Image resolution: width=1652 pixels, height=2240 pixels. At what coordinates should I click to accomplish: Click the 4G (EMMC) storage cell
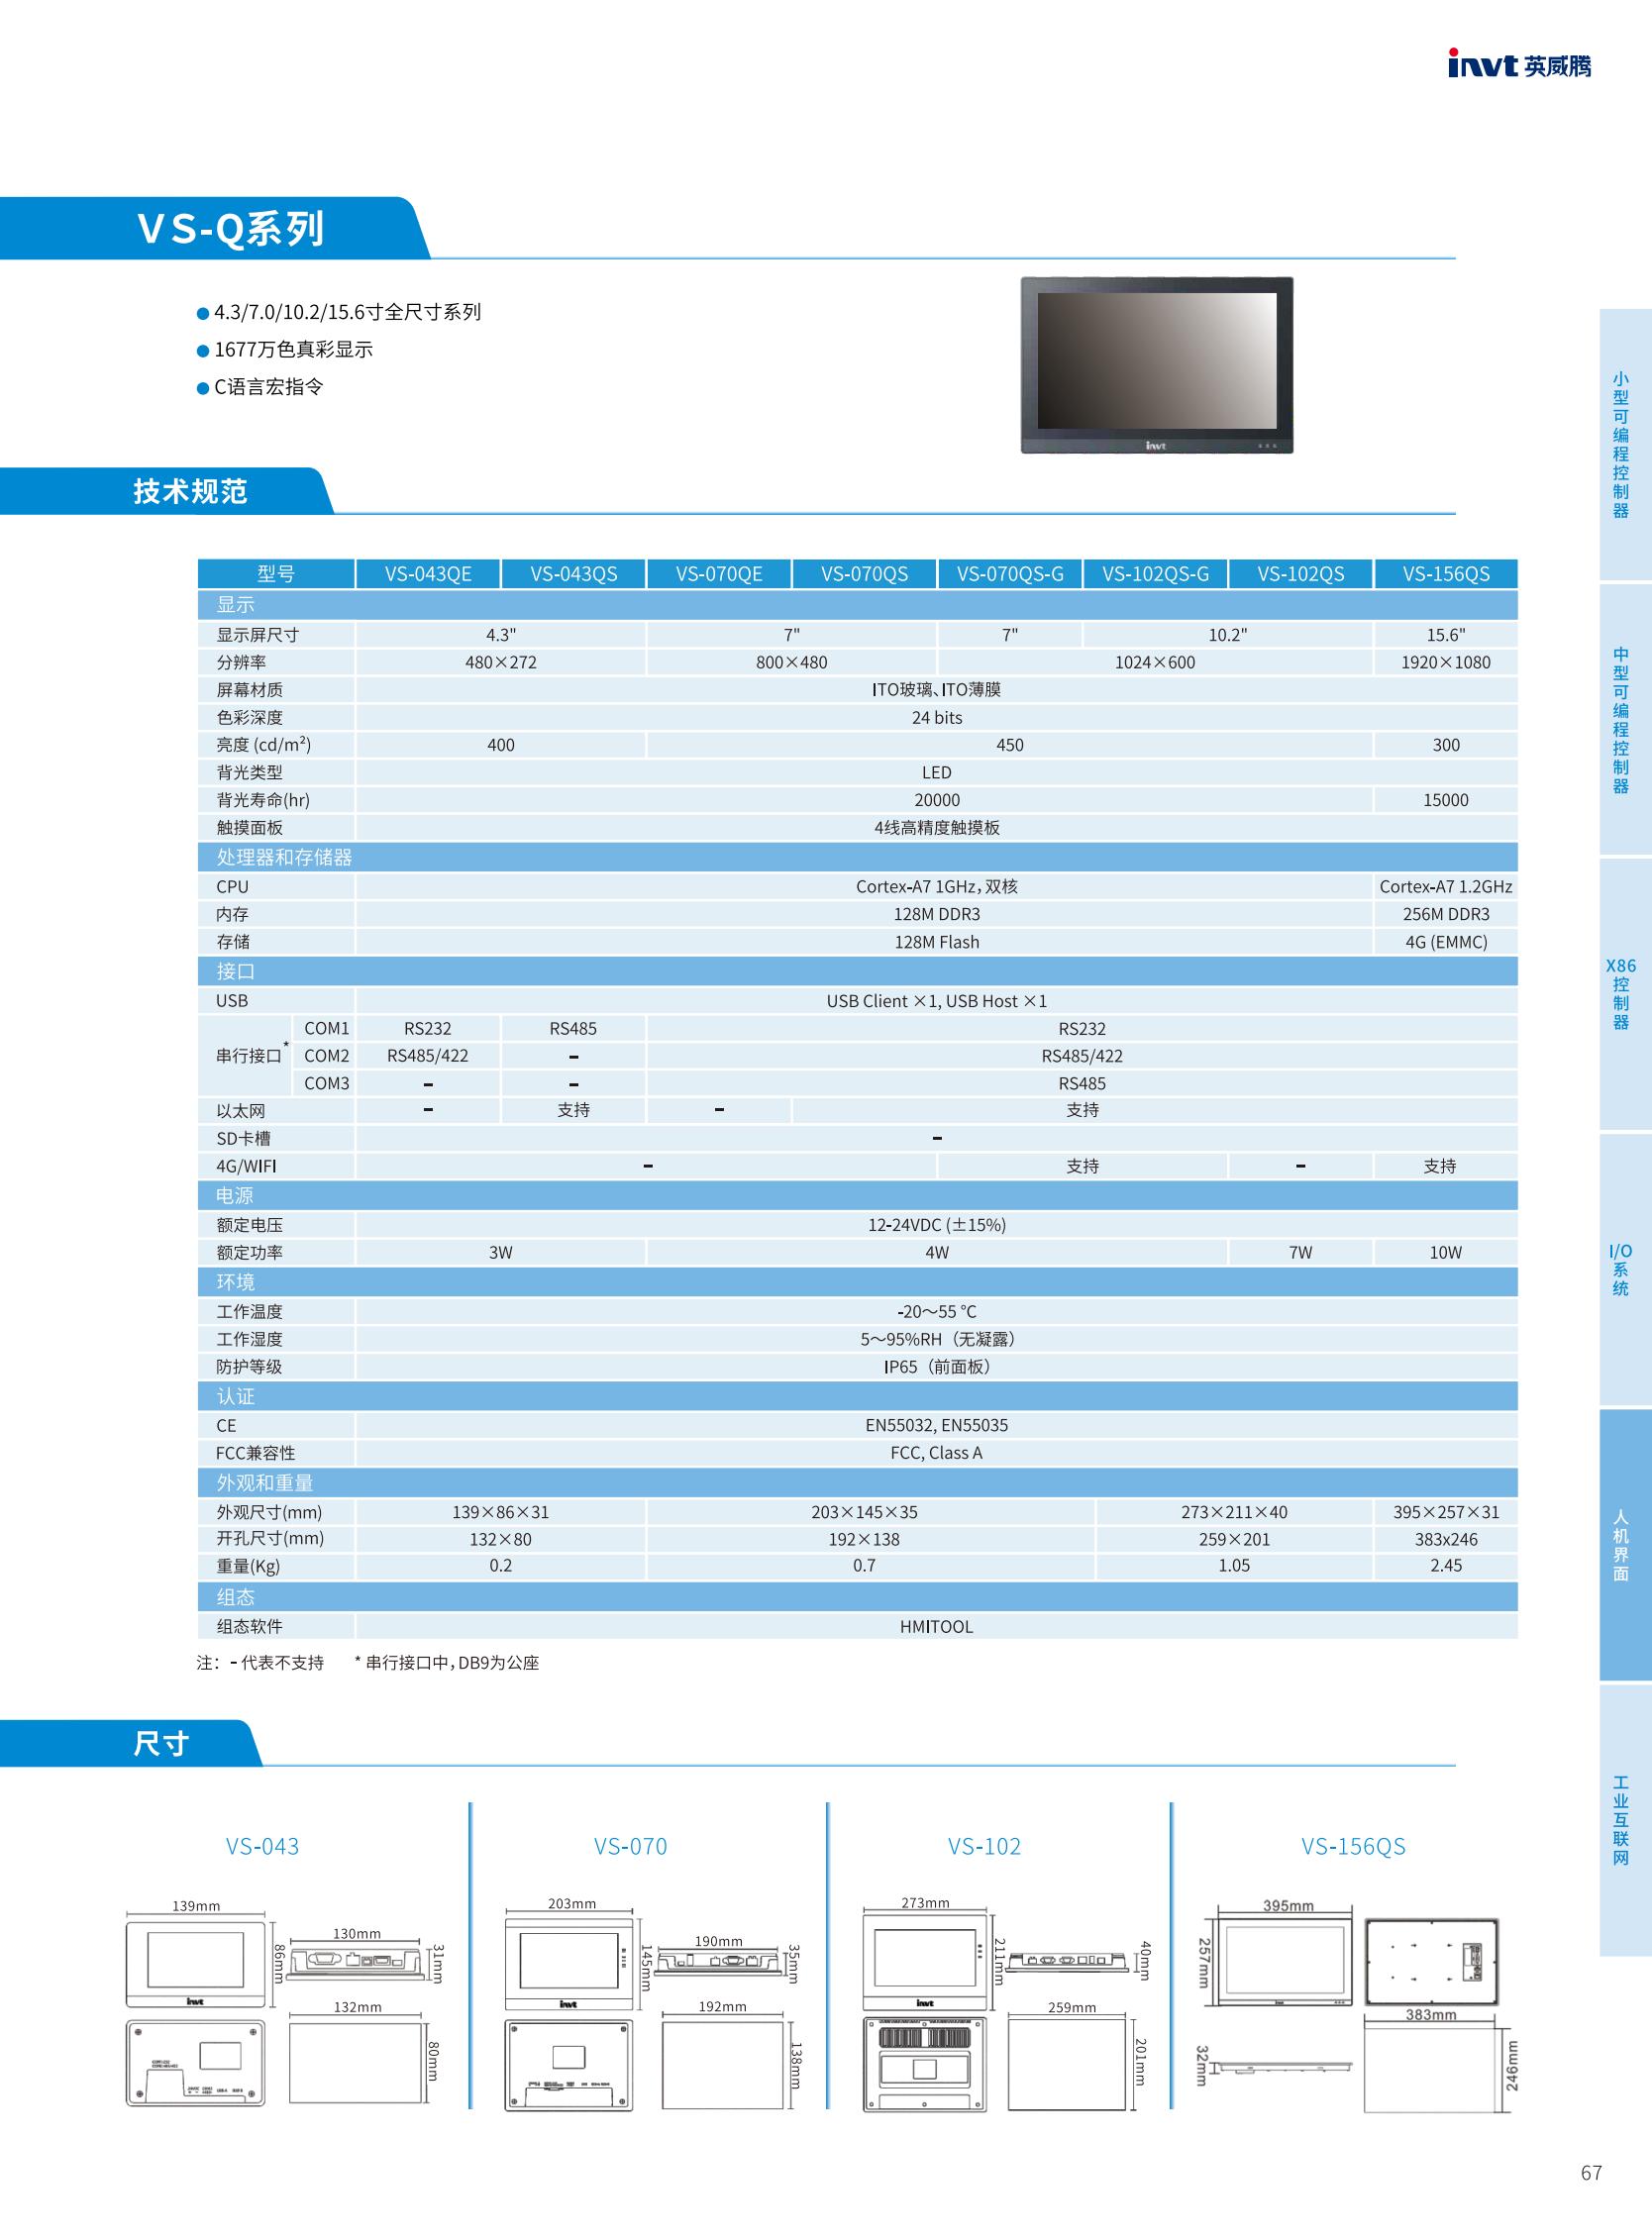(x=1446, y=942)
